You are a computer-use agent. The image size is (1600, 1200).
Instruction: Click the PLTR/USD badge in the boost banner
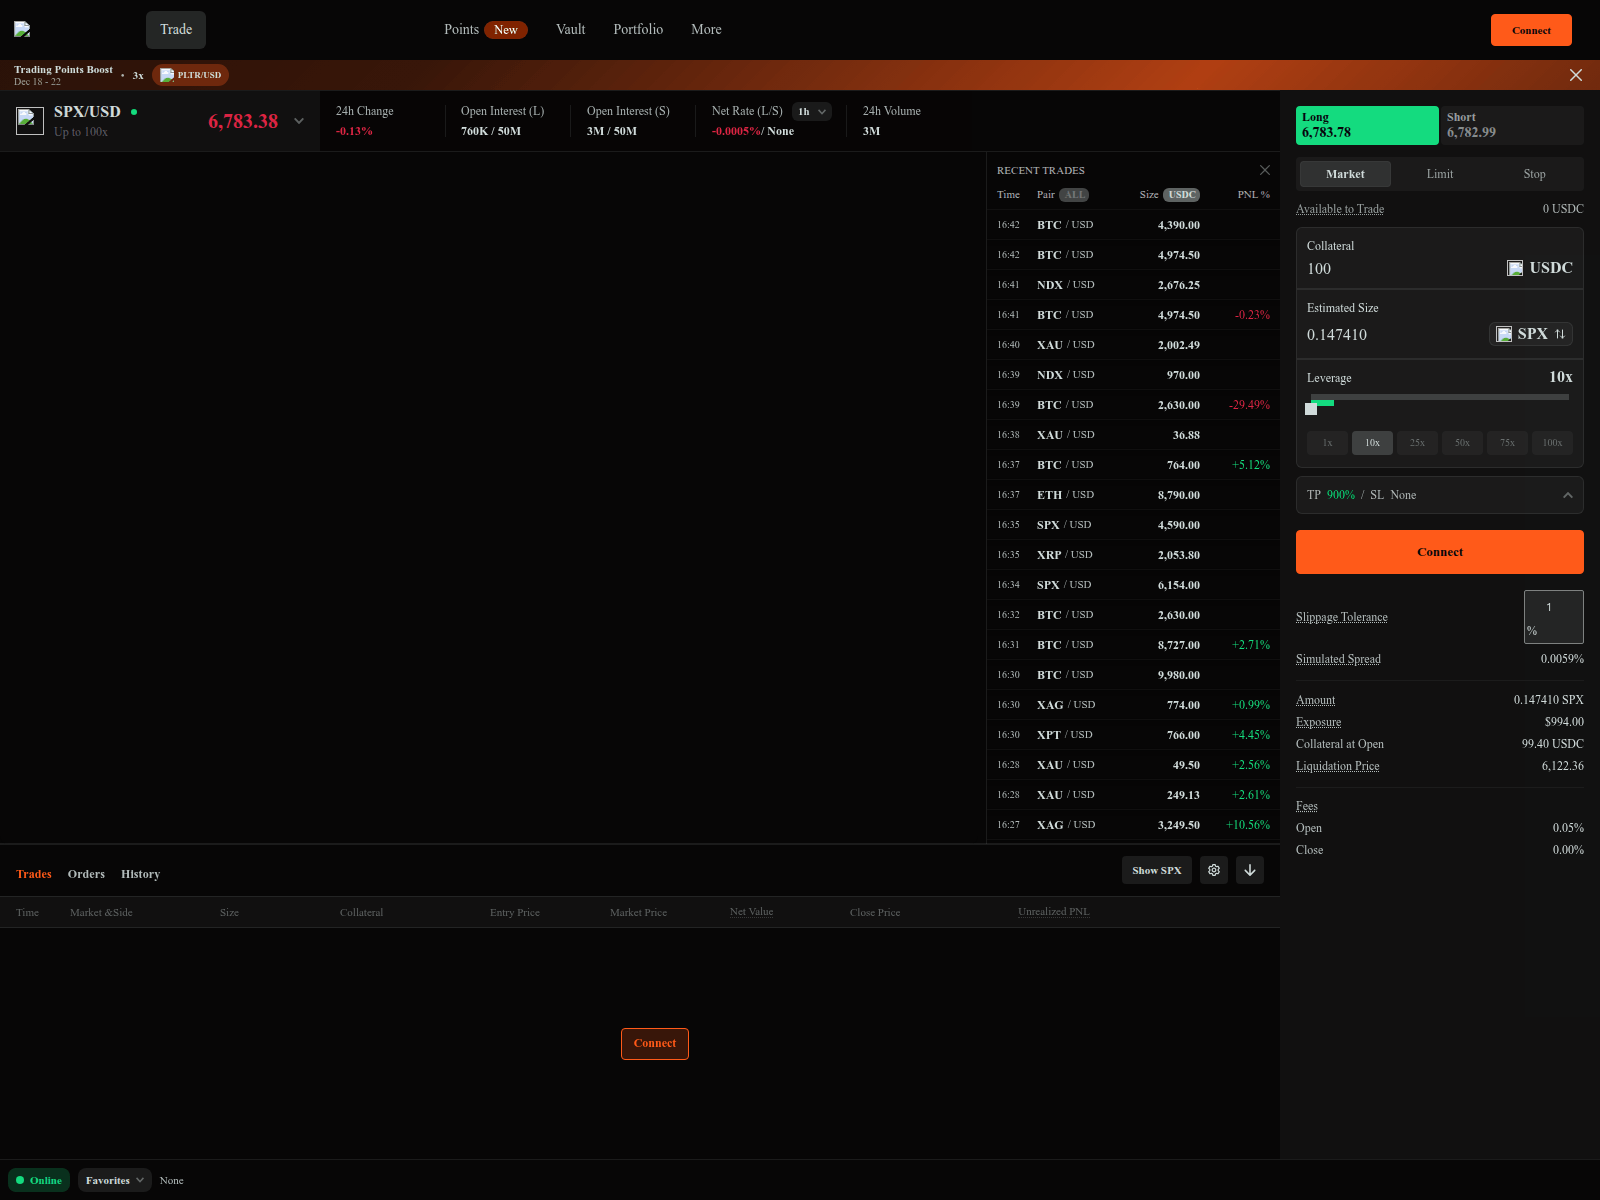pos(190,74)
